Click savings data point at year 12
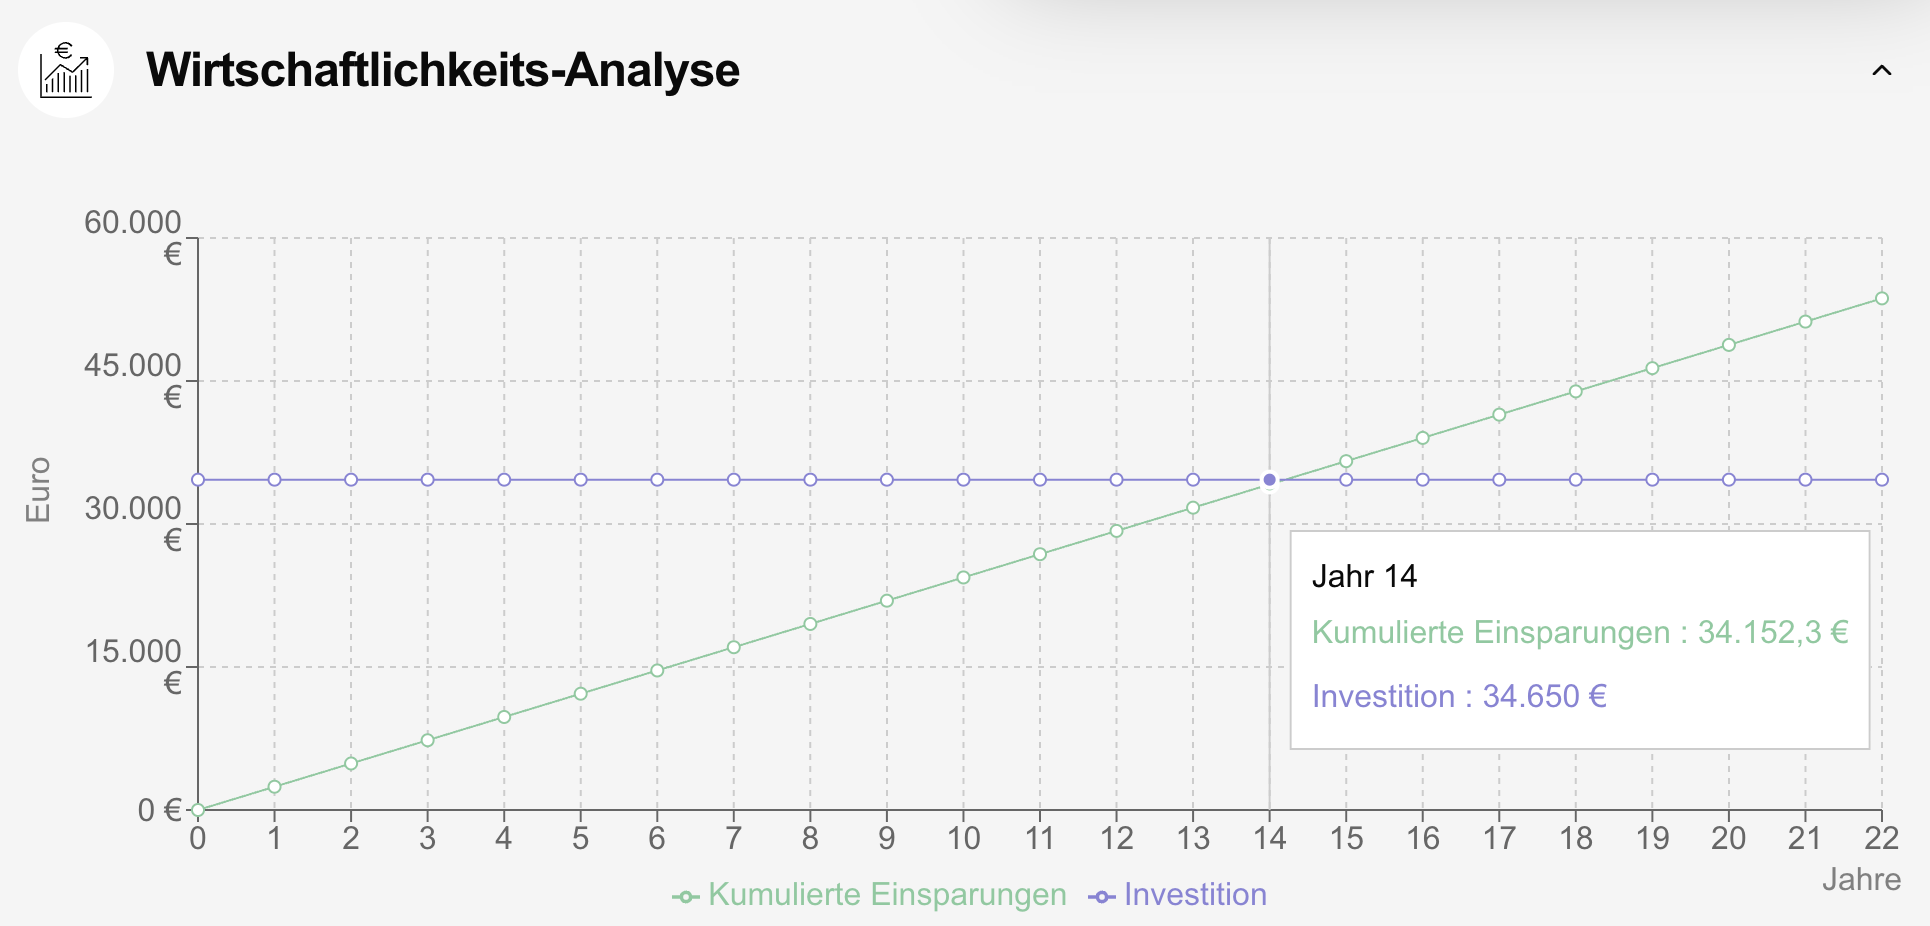This screenshot has height=926, width=1930. point(1117,531)
